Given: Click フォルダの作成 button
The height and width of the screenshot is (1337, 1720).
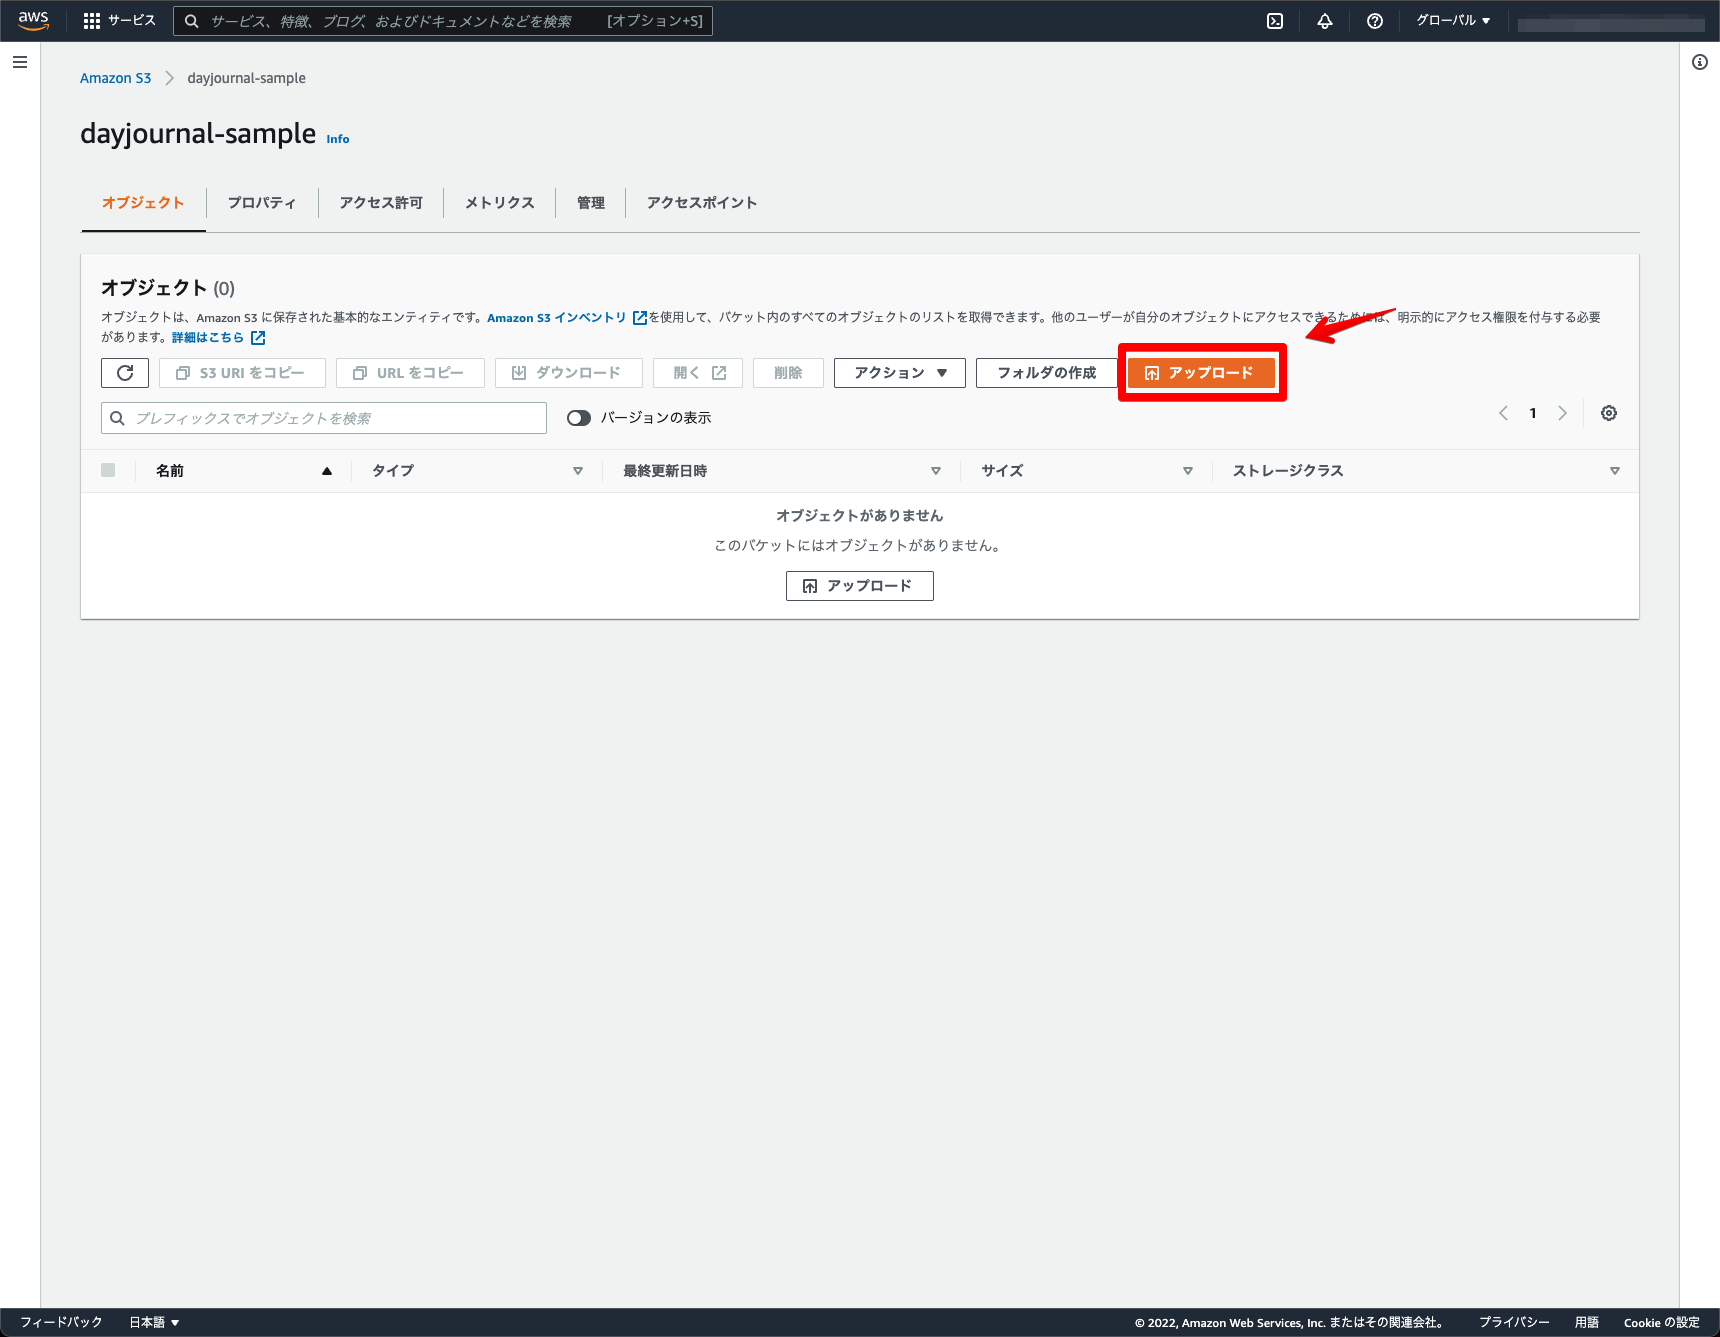Looking at the screenshot, I should pyautogui.click(x=1047, y=373).
